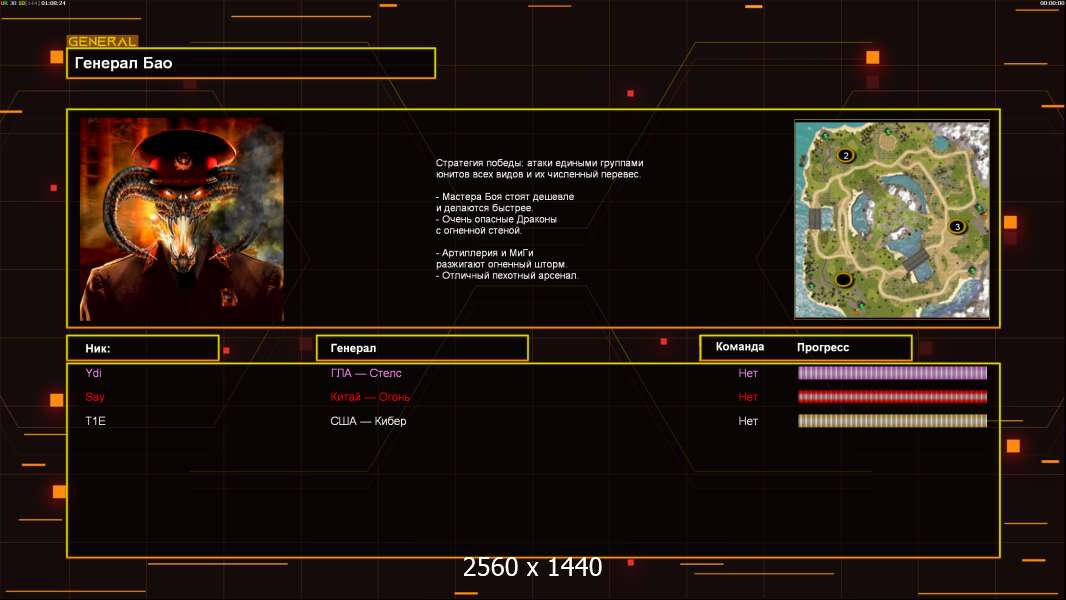
Task: Click the Генерал column header
Action: point(422,348)
